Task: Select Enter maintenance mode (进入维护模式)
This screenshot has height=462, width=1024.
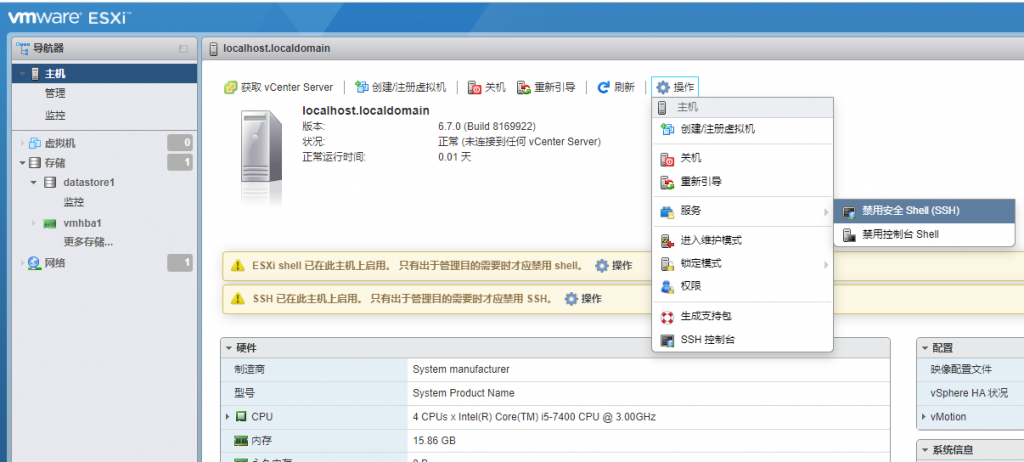Action: pos(742,240)
